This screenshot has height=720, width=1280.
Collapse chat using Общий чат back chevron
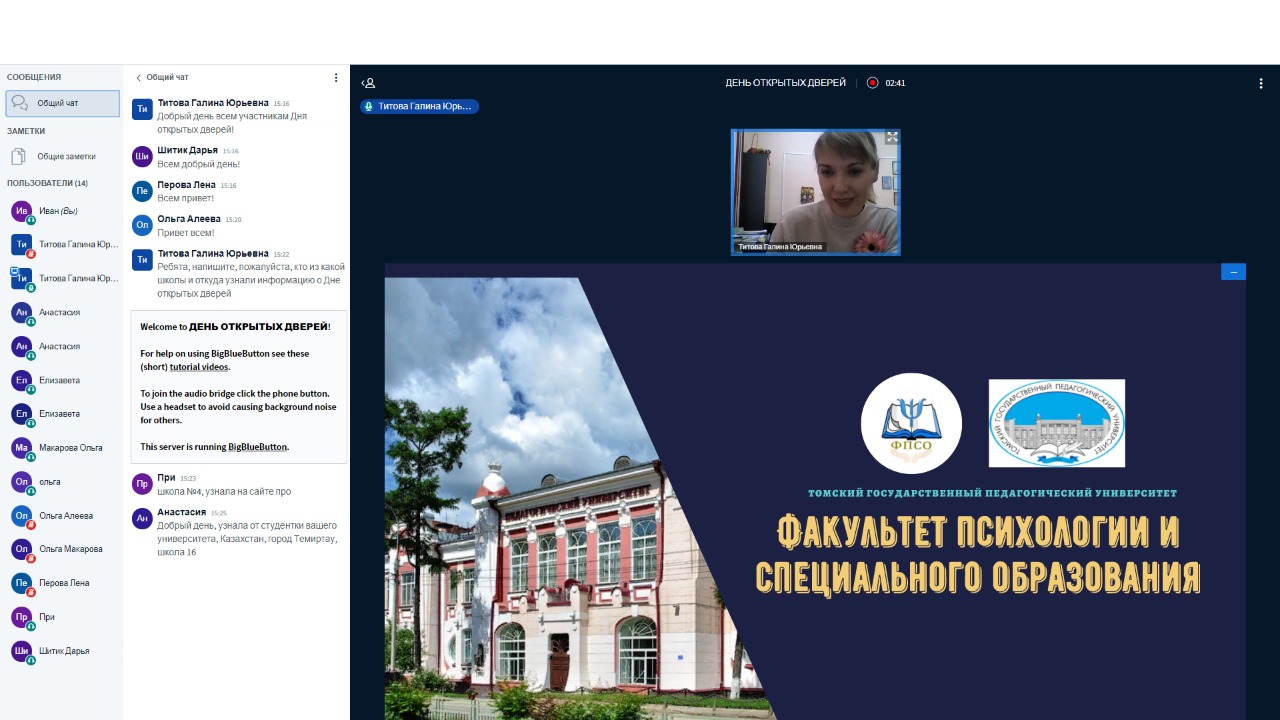coord(139,77)
